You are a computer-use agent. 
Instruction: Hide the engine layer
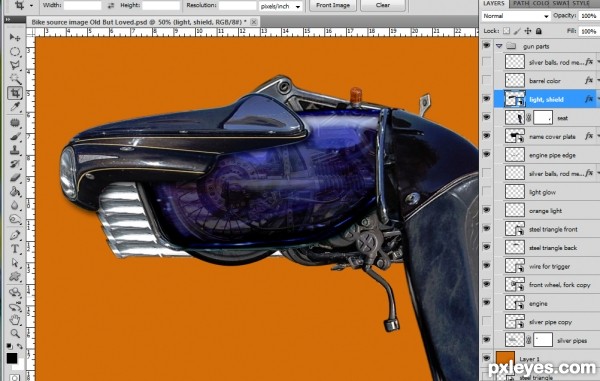coord(486,303)
